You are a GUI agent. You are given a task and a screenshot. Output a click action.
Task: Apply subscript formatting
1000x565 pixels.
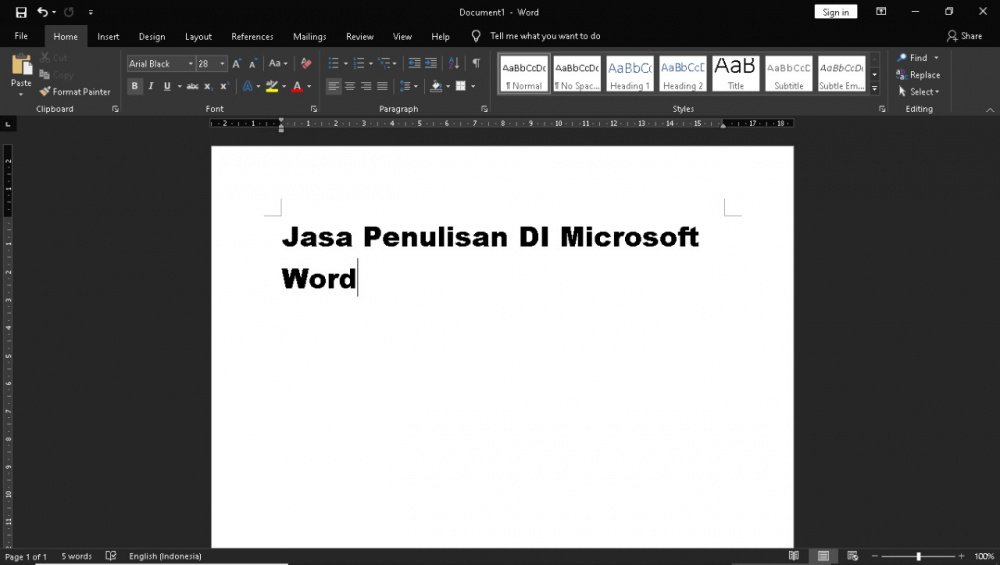[208, 86]
